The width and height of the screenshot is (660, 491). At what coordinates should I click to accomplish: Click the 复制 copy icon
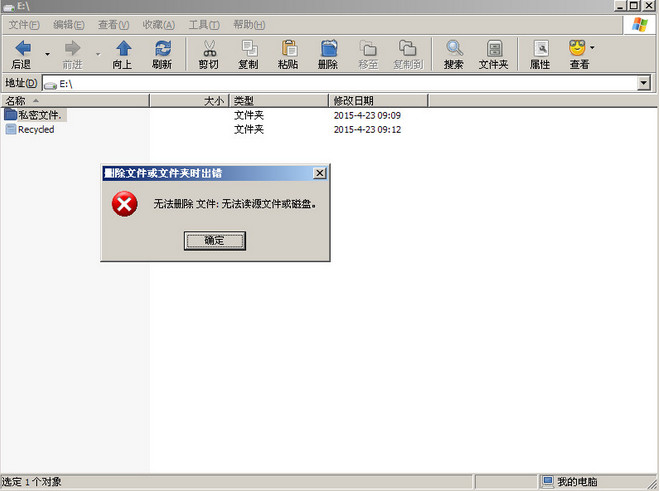coord(249,48)
